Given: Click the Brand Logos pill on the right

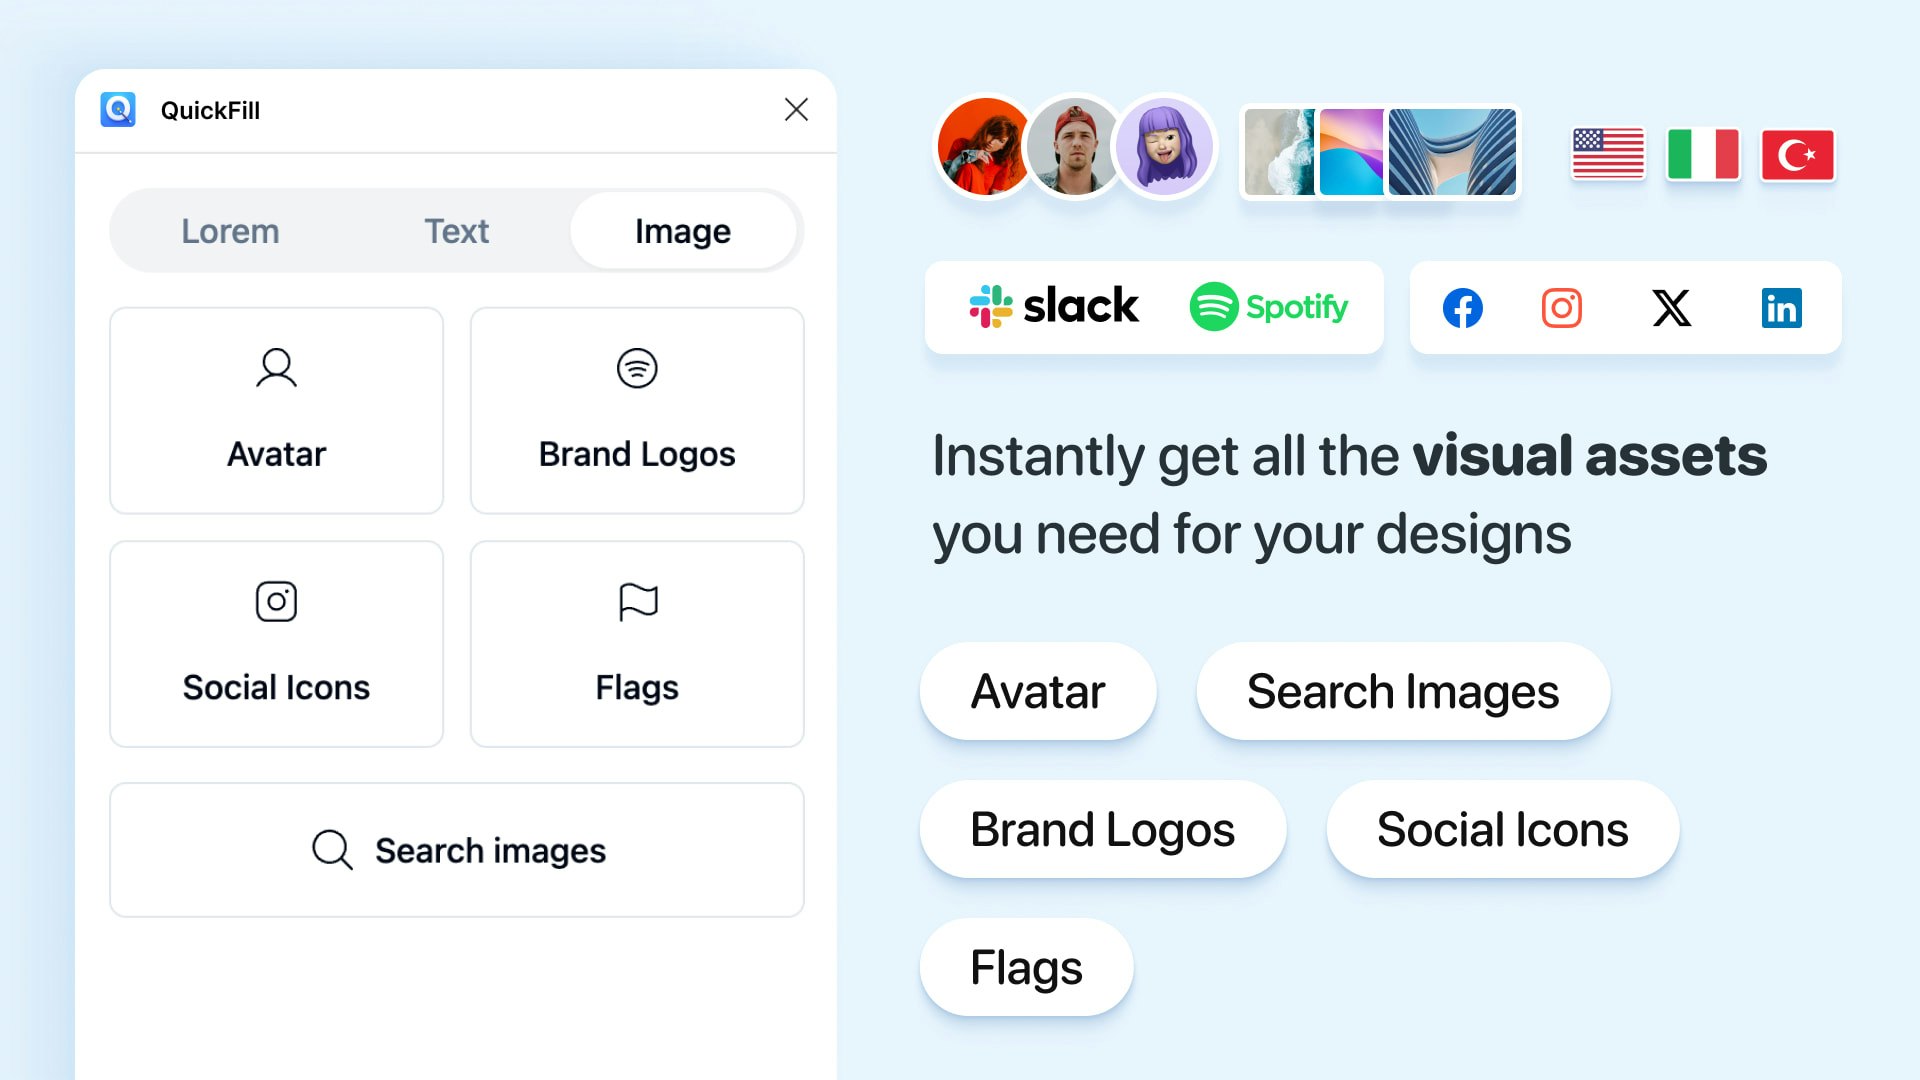Looking at the screenshot, I should click(1102, 829).
